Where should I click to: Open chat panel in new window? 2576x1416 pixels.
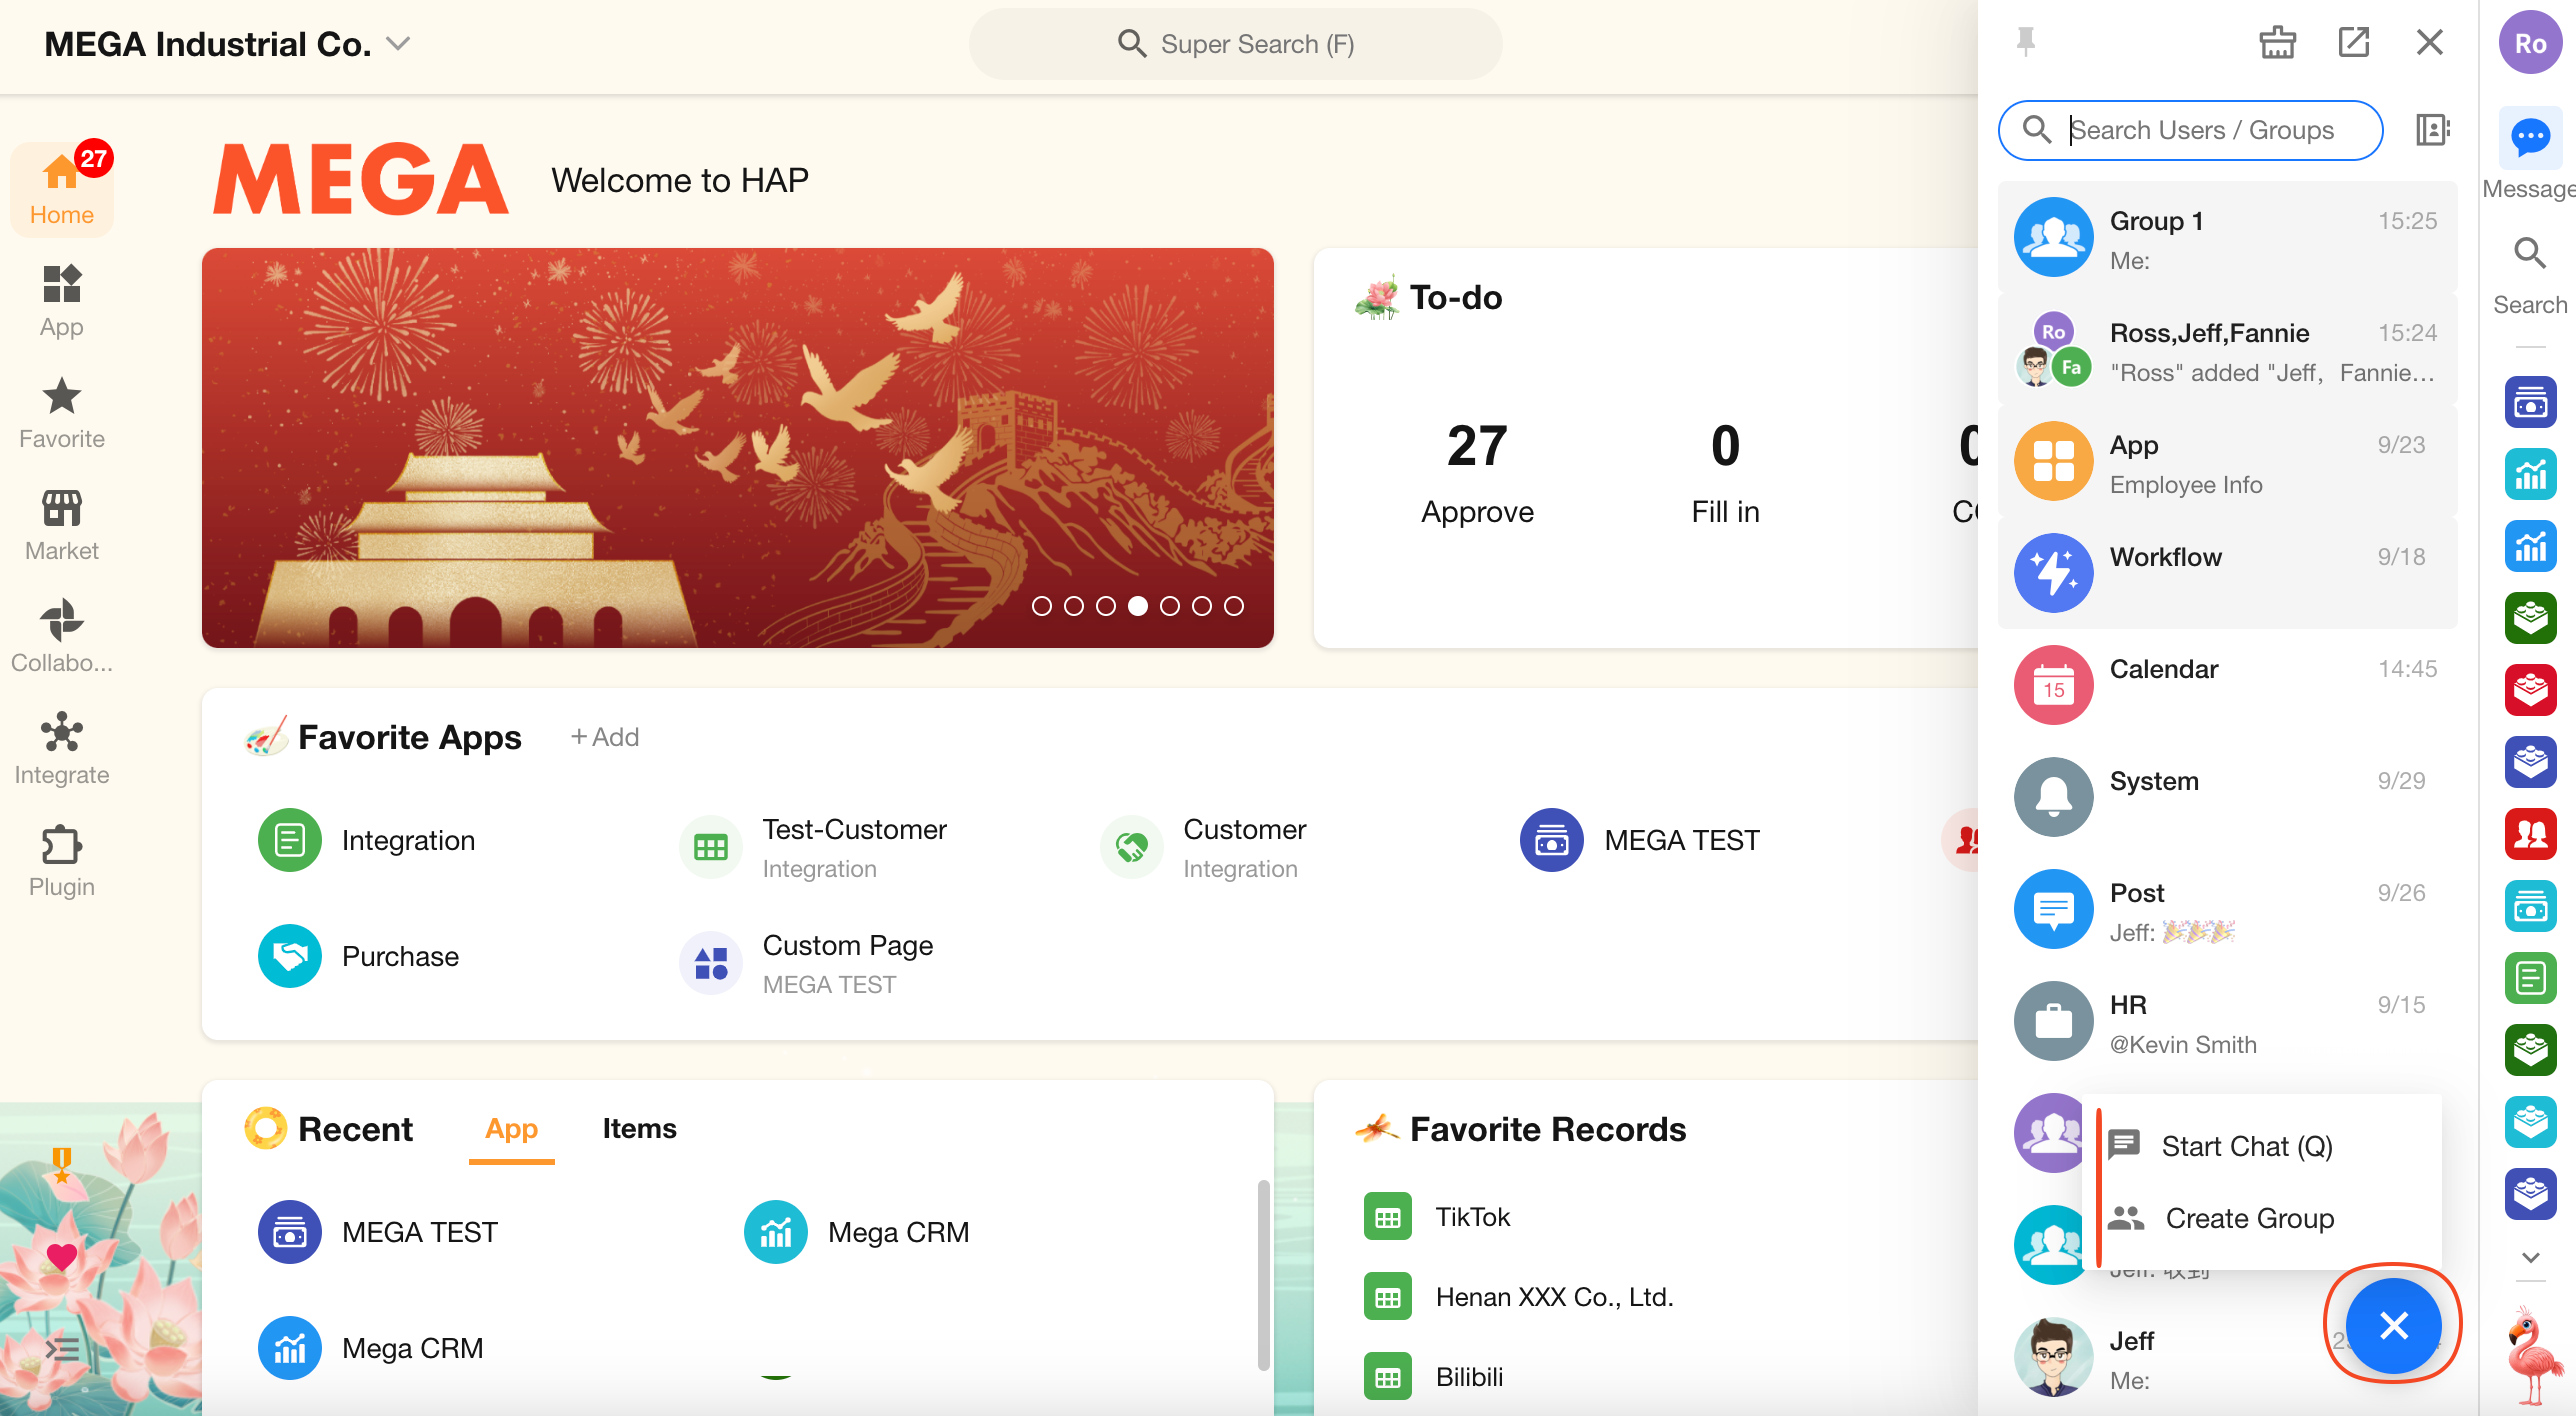coord(2353,42)
